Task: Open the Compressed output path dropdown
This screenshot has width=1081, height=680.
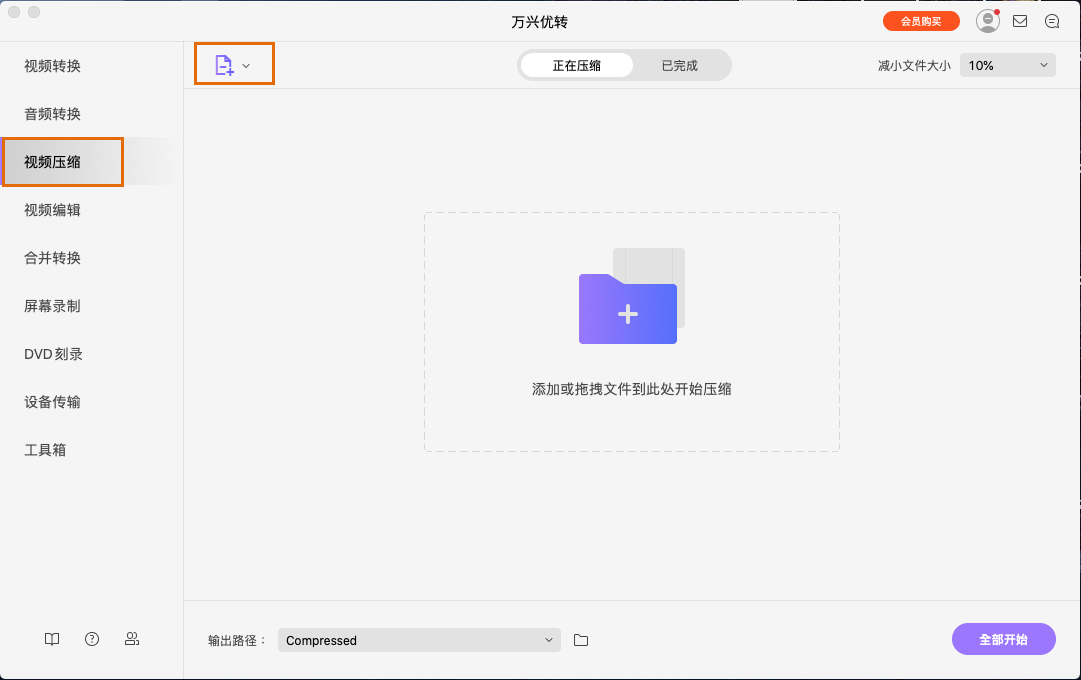Action: [x=418, y=639]
